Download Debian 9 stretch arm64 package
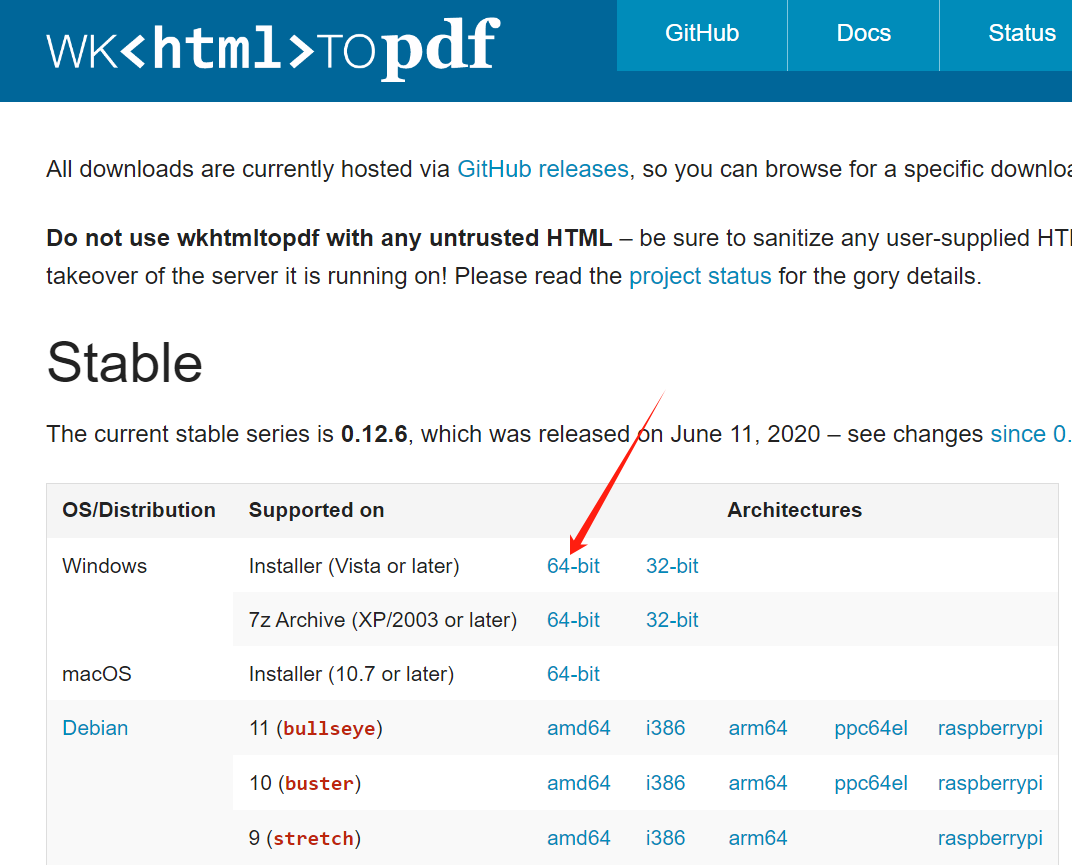1072x865 pixels. coord(758,838)
